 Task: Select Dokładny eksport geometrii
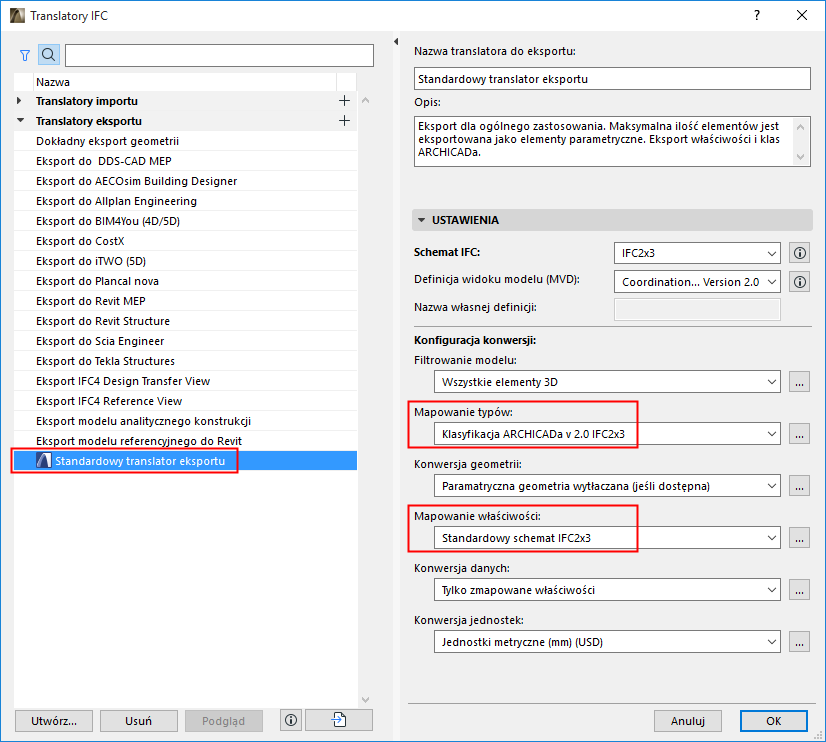[185, 141]
